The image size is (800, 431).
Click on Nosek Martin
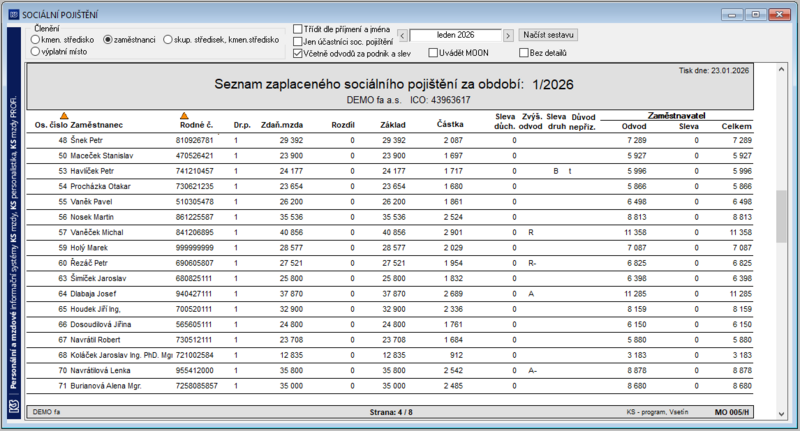(x=92, y=217)
